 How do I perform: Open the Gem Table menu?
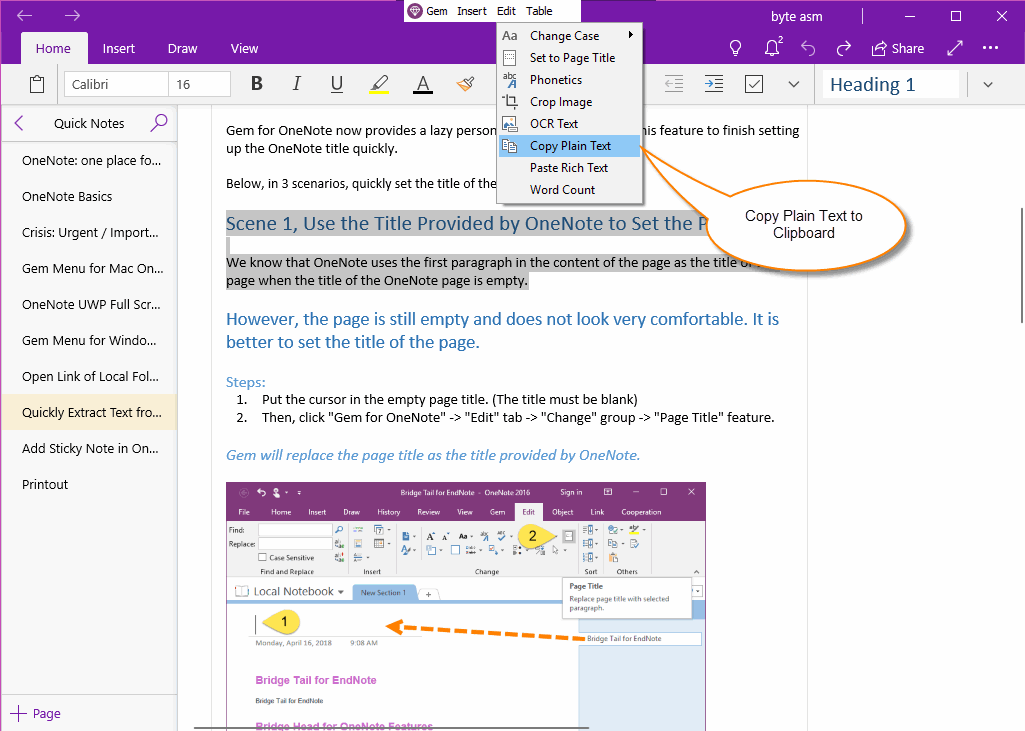coord(539,11)
